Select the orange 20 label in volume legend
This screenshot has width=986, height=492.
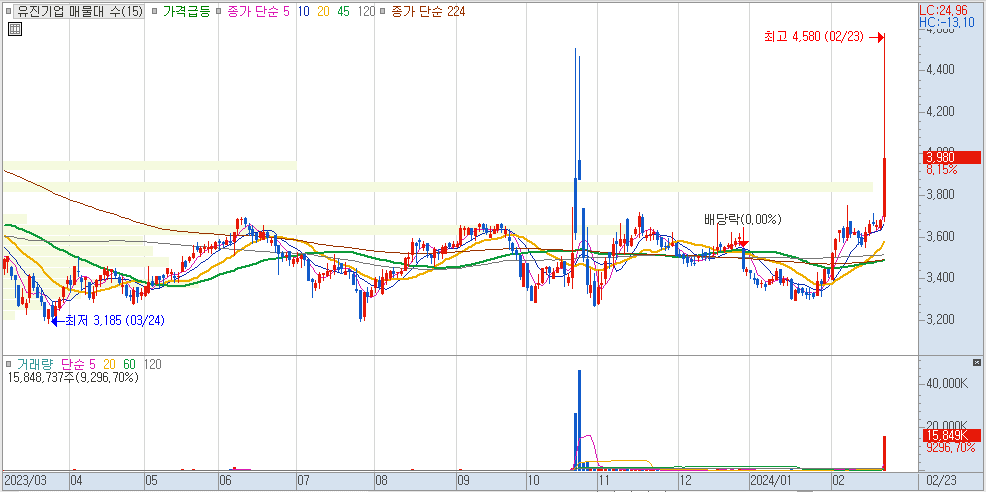click(x=109, y=364)
